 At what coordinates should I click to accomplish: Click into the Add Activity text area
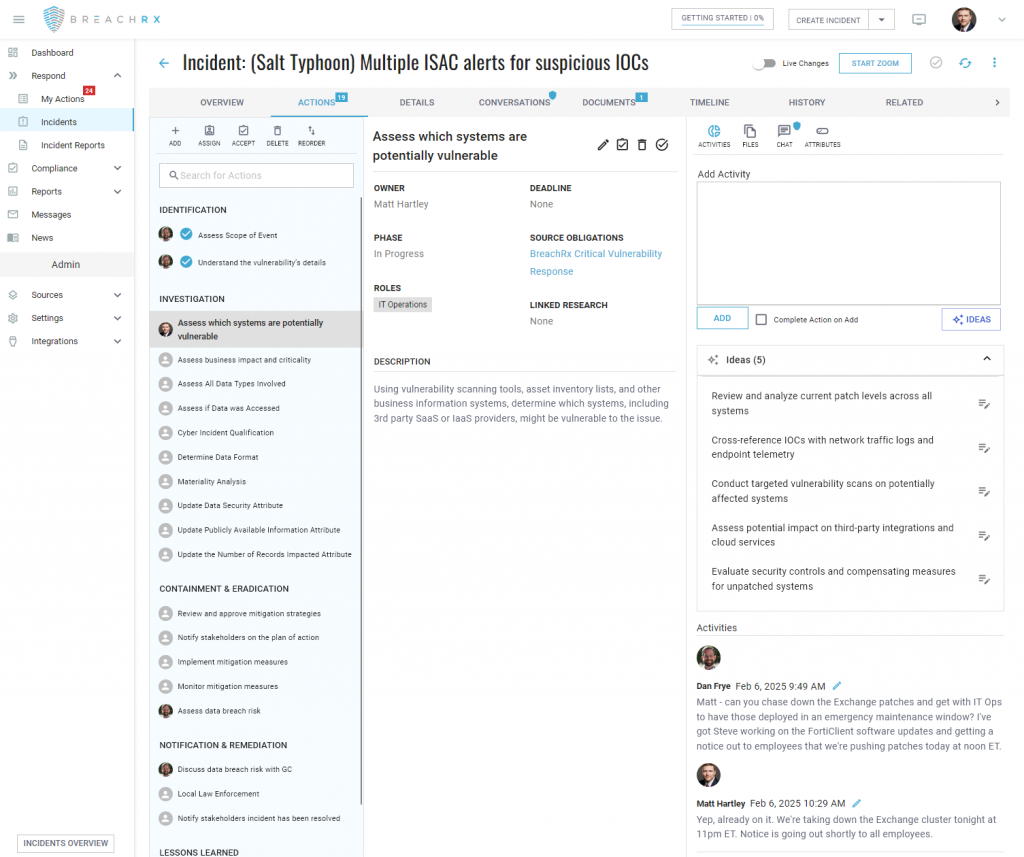tap(848, 243)
